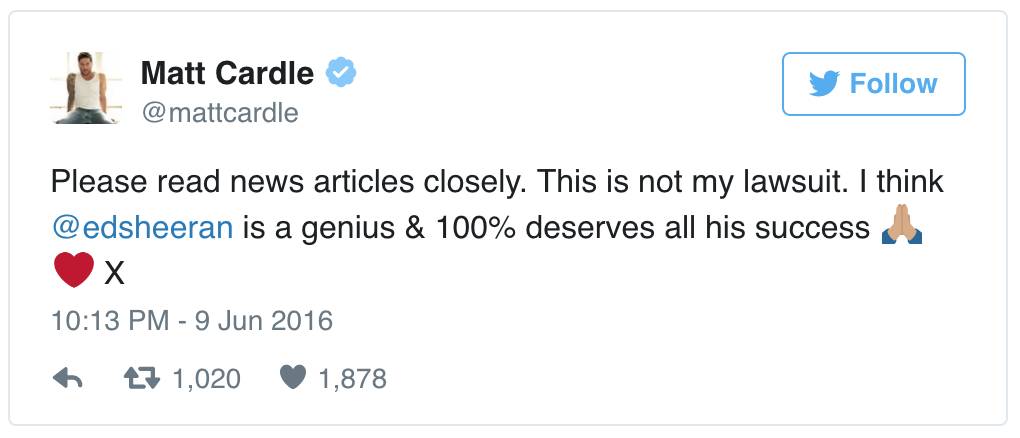Click the 9 Jun 2016 date text
Image resolution: width=1020 pixels, height=438 pixels.
(263, 321)
